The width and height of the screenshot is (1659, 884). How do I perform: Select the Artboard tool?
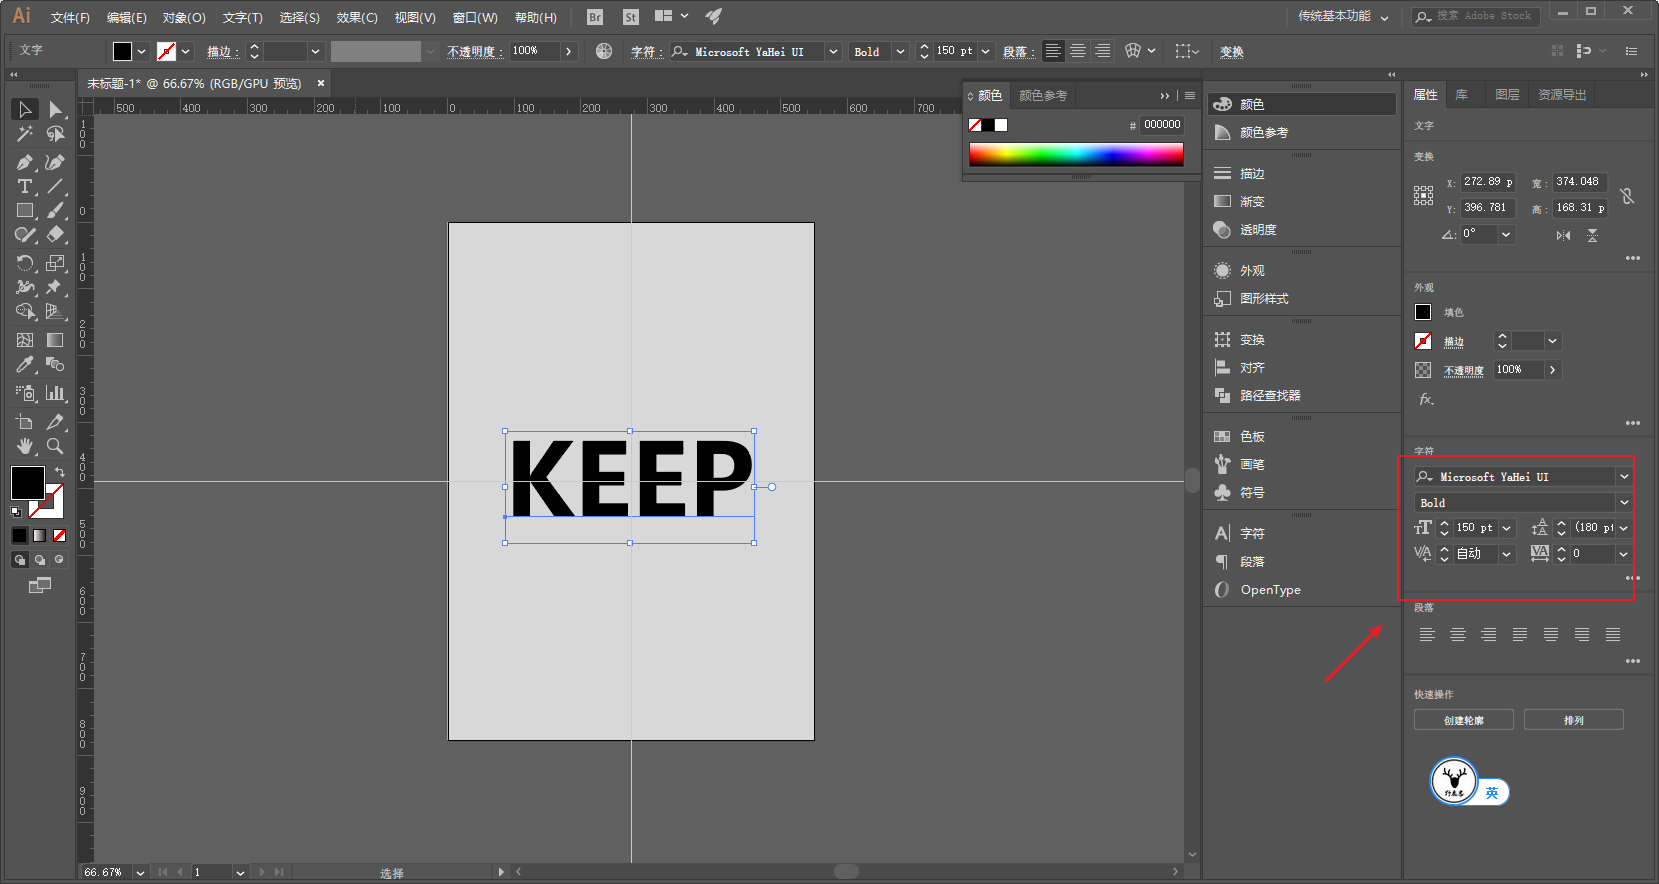pyautogui.click(x=25, y=422)
